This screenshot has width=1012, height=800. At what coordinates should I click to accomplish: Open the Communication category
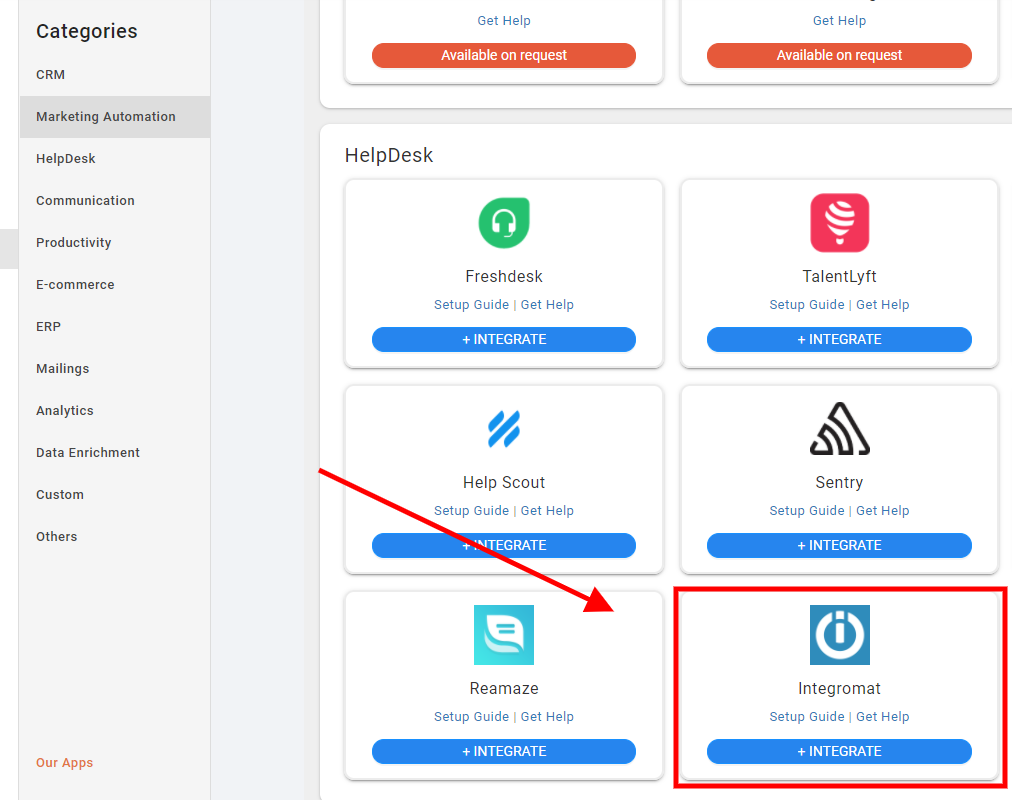coord(115,201)
